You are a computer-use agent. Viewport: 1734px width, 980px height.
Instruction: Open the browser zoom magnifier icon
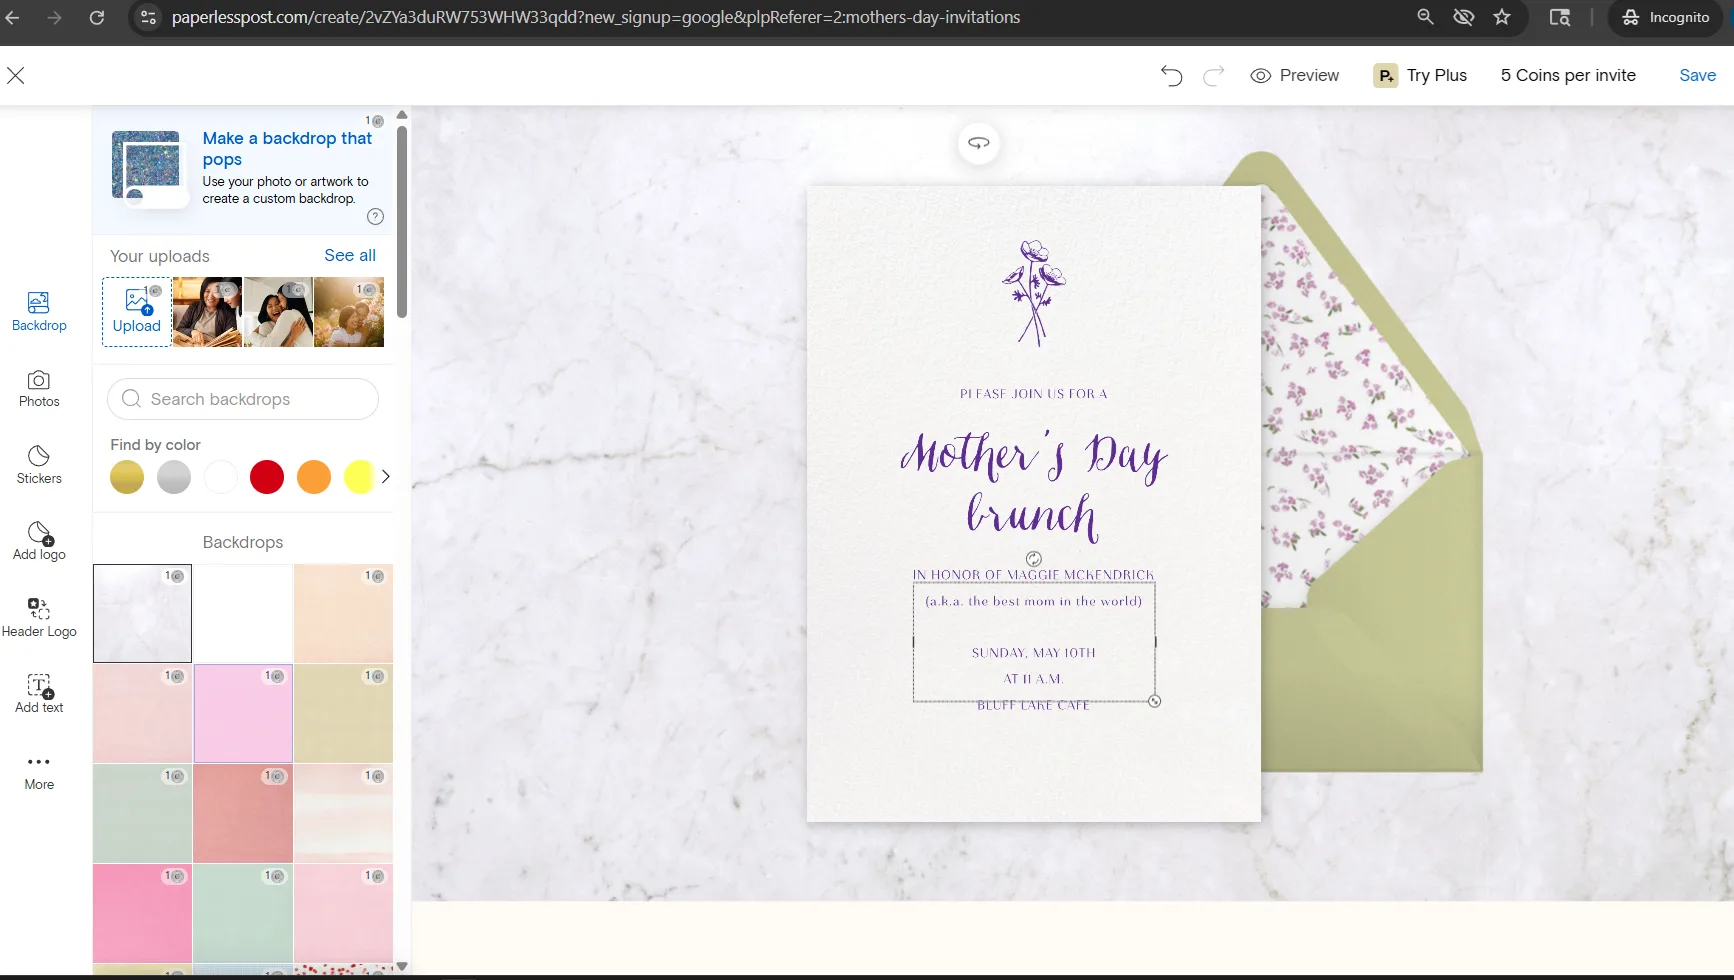point(1425,17)
